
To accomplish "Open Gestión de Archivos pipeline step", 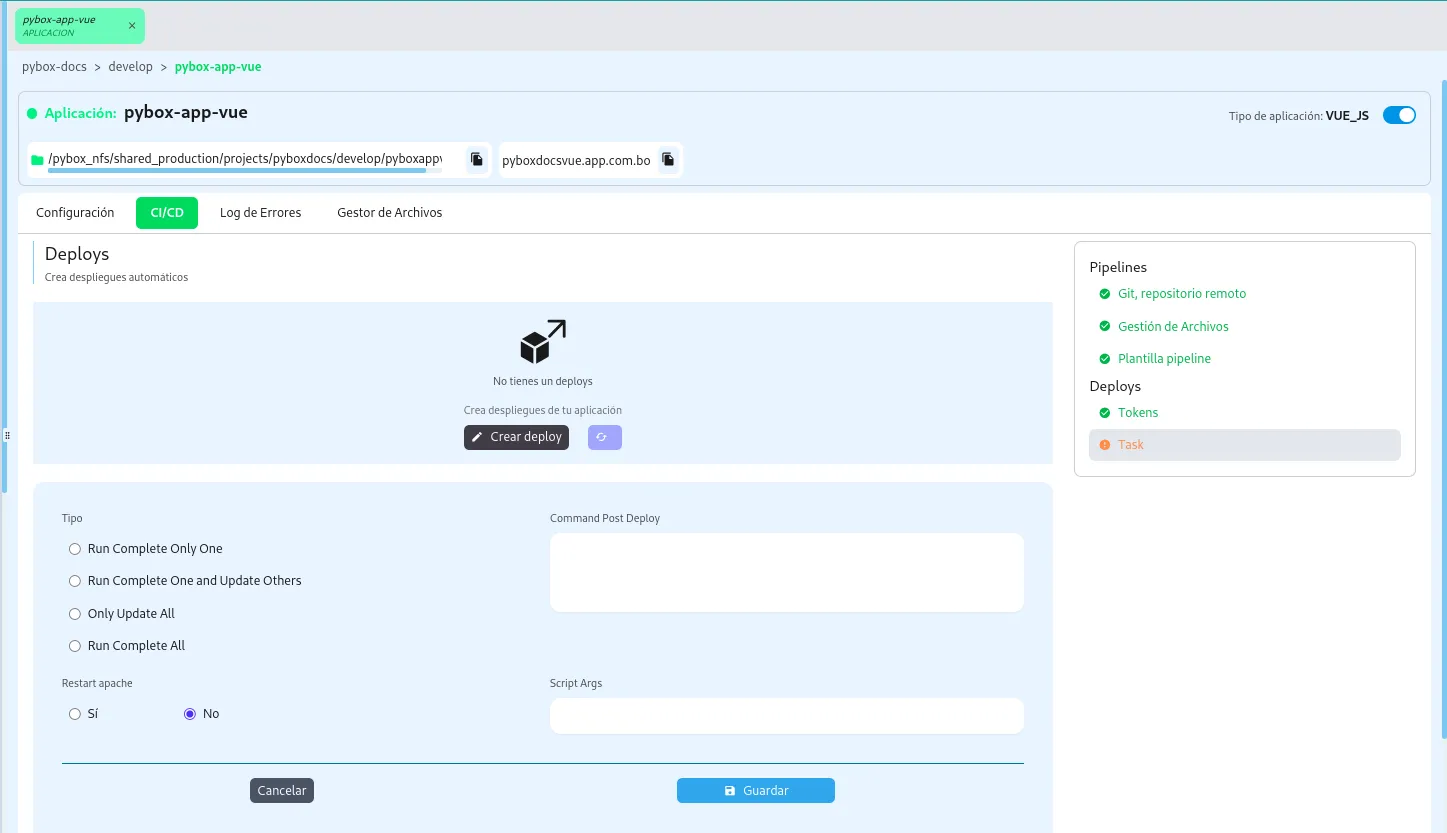I will pos(1173,326).
